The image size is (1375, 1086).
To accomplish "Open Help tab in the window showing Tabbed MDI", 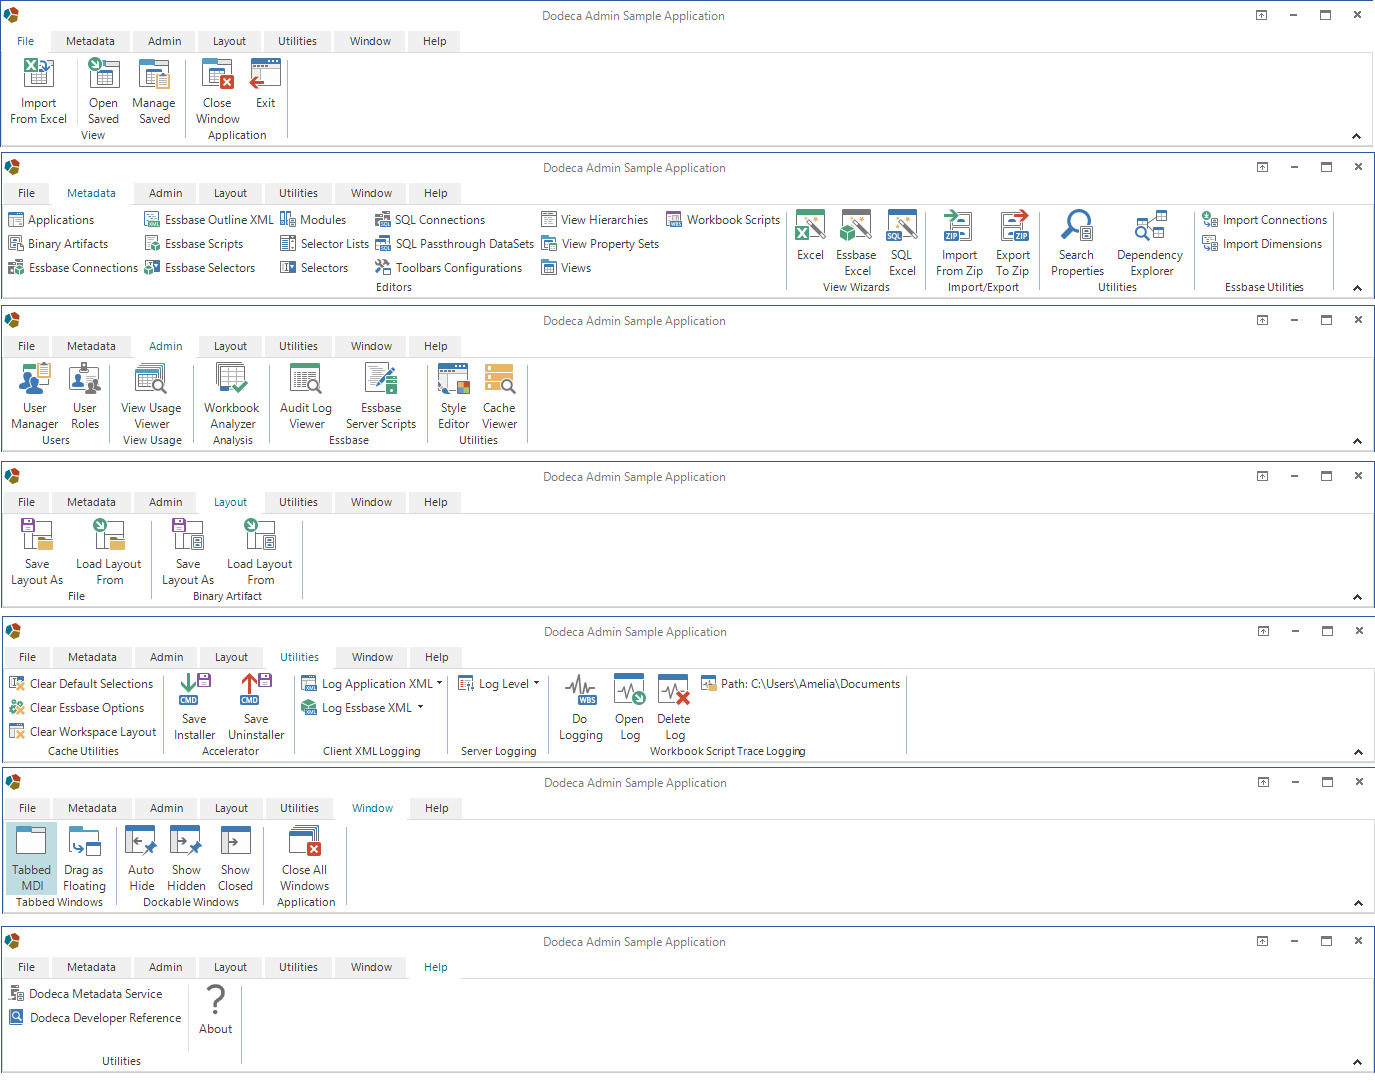I will (437, 808).
